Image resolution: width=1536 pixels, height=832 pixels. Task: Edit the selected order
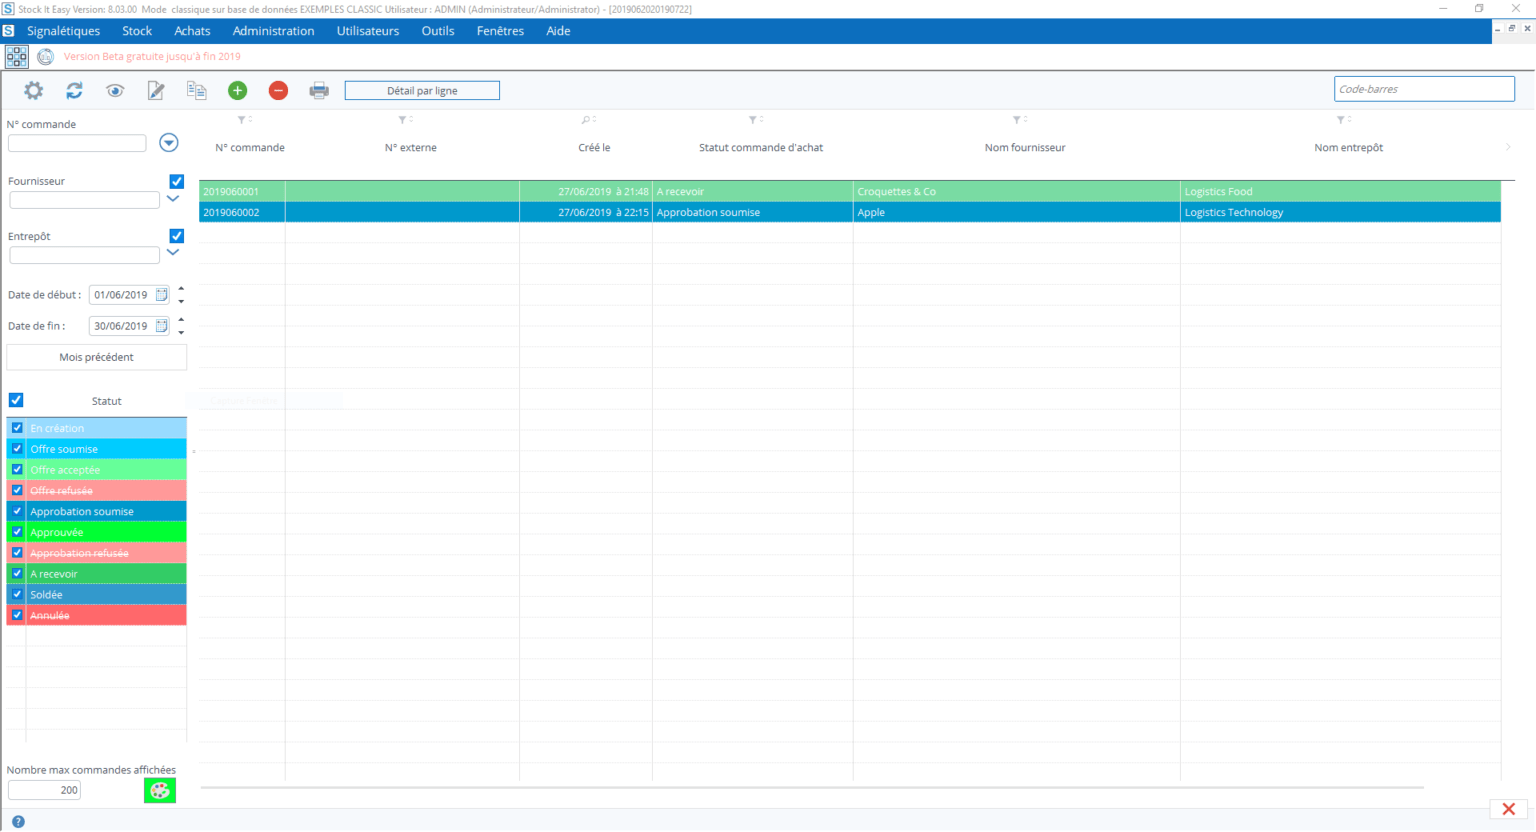pos(156,90)
